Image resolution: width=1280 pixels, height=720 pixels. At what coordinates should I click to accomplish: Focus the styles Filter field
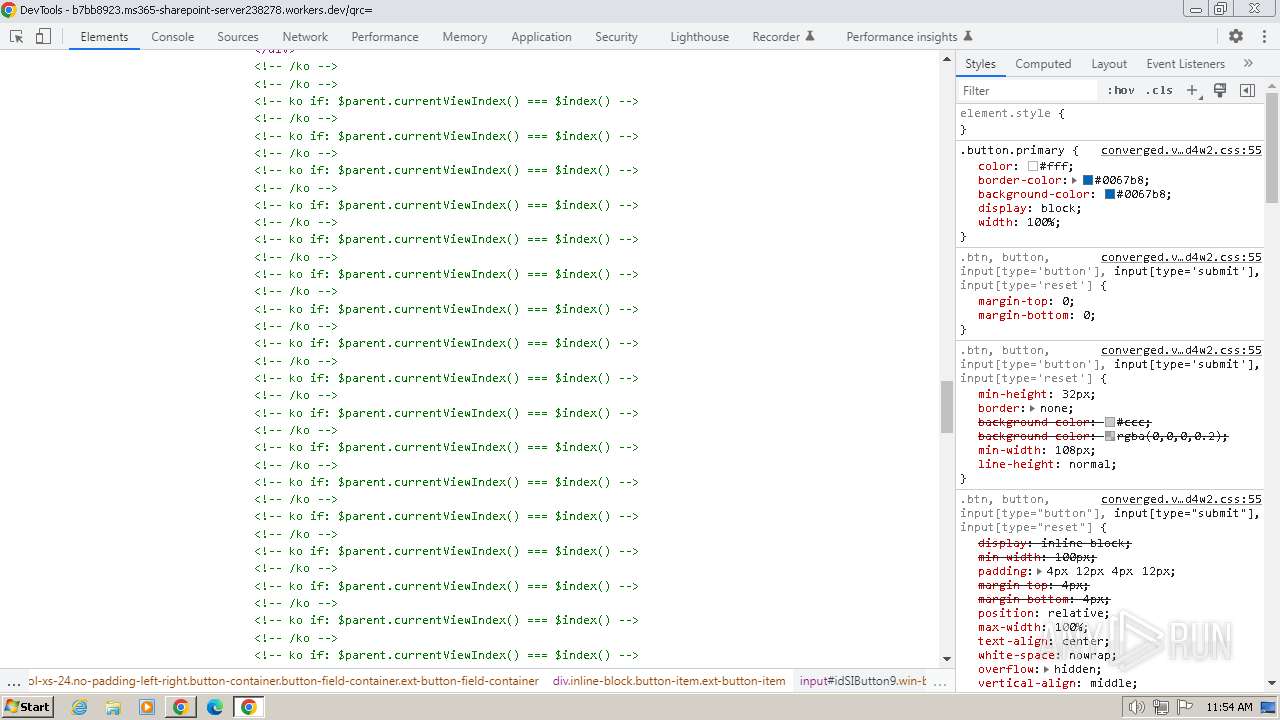(x=1028, y=90)
